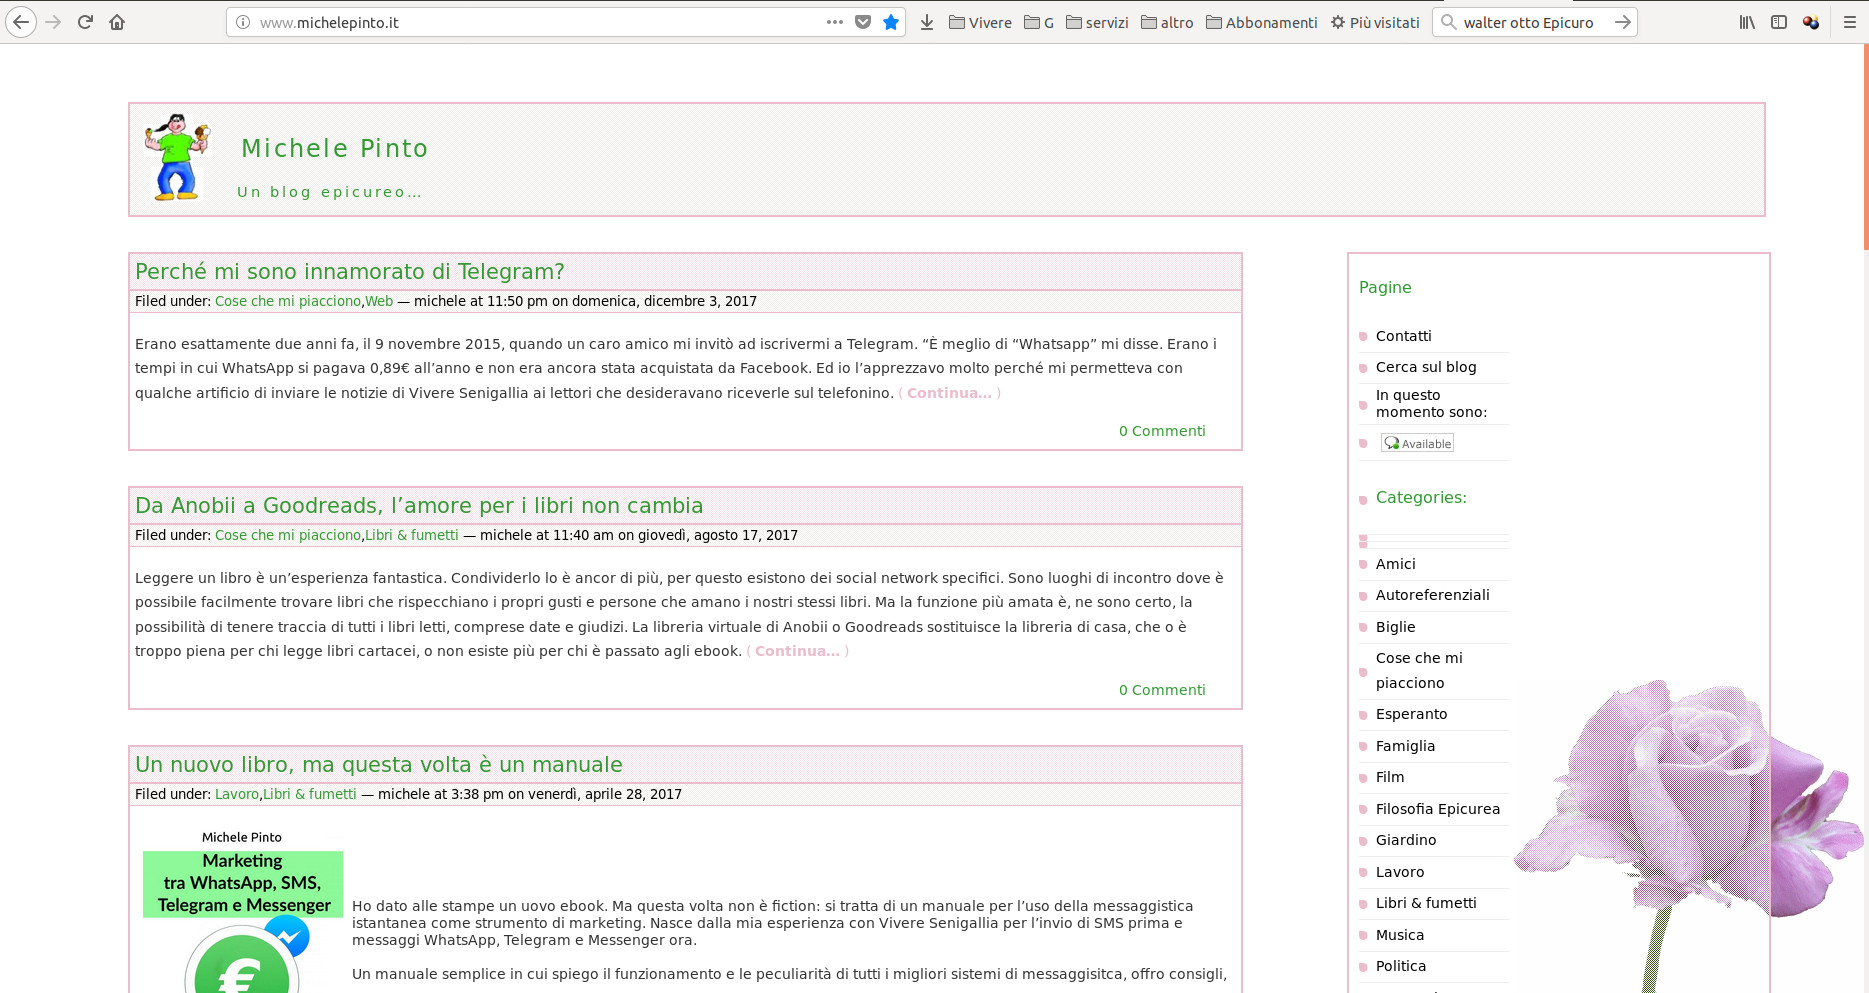
Task: Open the Film category
Action: 1390,777
